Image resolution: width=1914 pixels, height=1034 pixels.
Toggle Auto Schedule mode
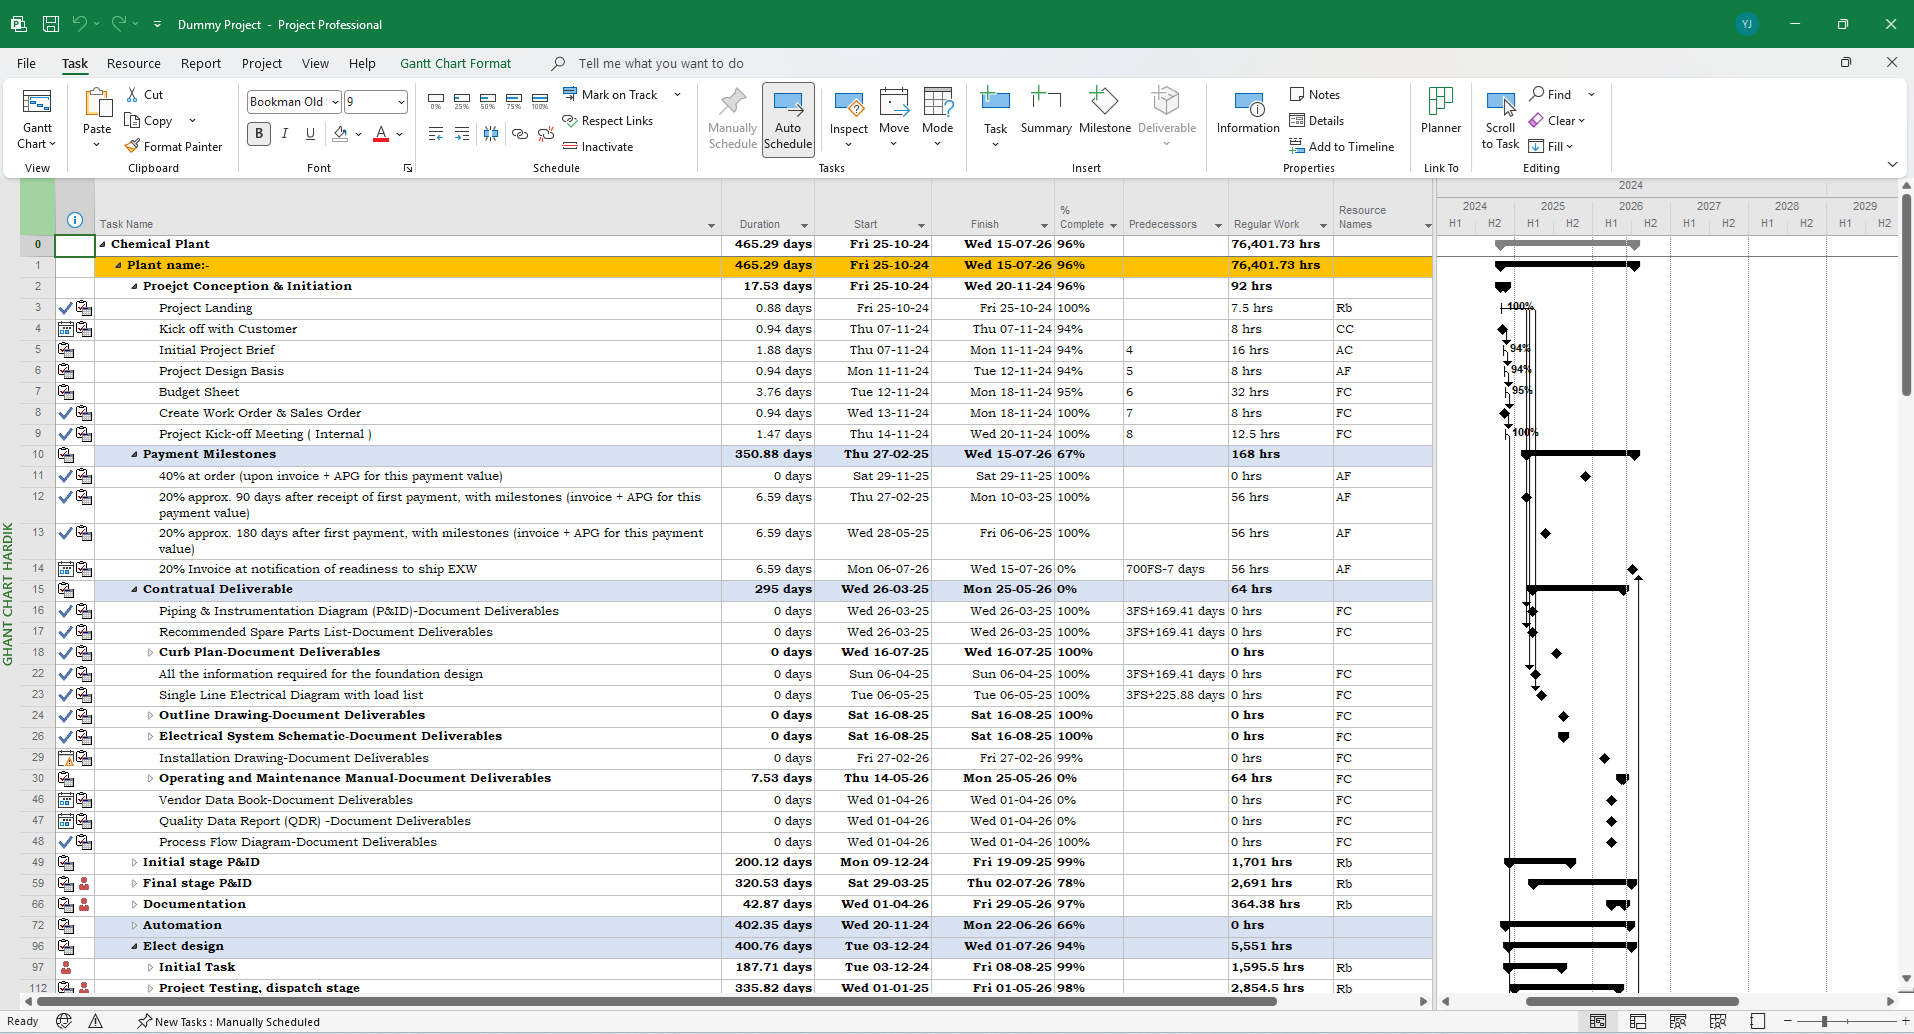(788, 118)
